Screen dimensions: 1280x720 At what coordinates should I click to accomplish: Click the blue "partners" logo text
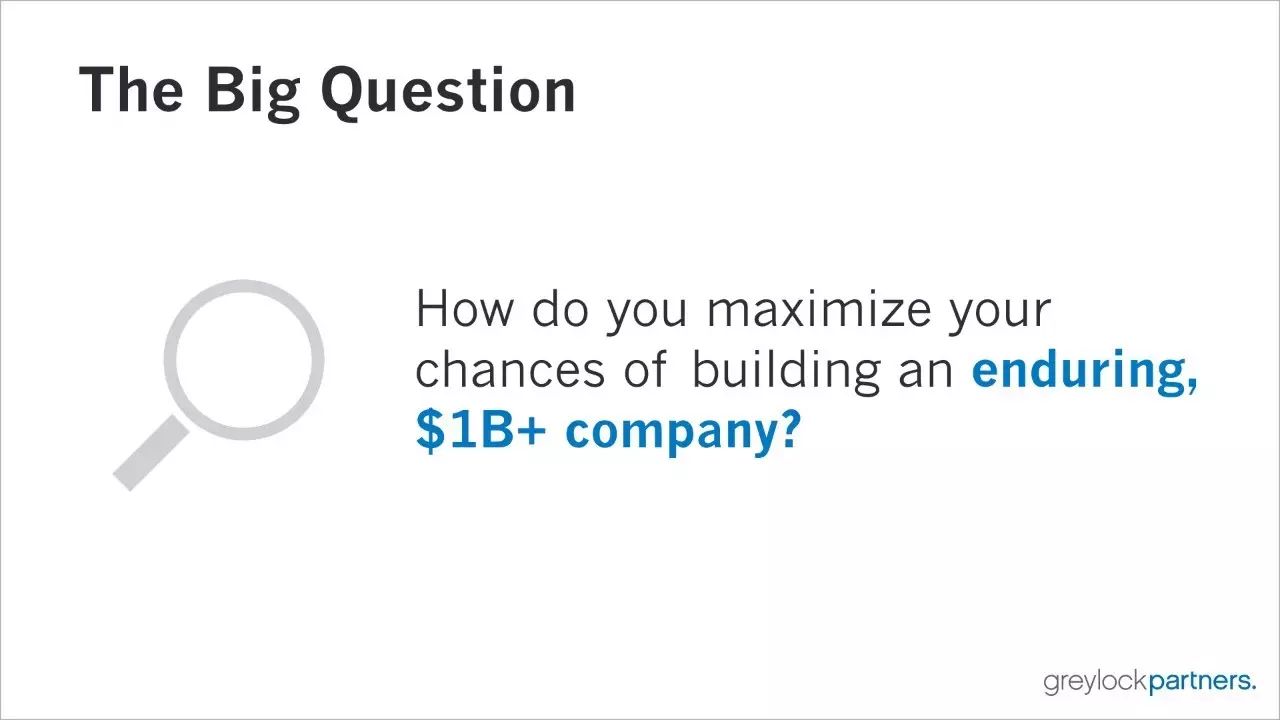coord(1199,683)
